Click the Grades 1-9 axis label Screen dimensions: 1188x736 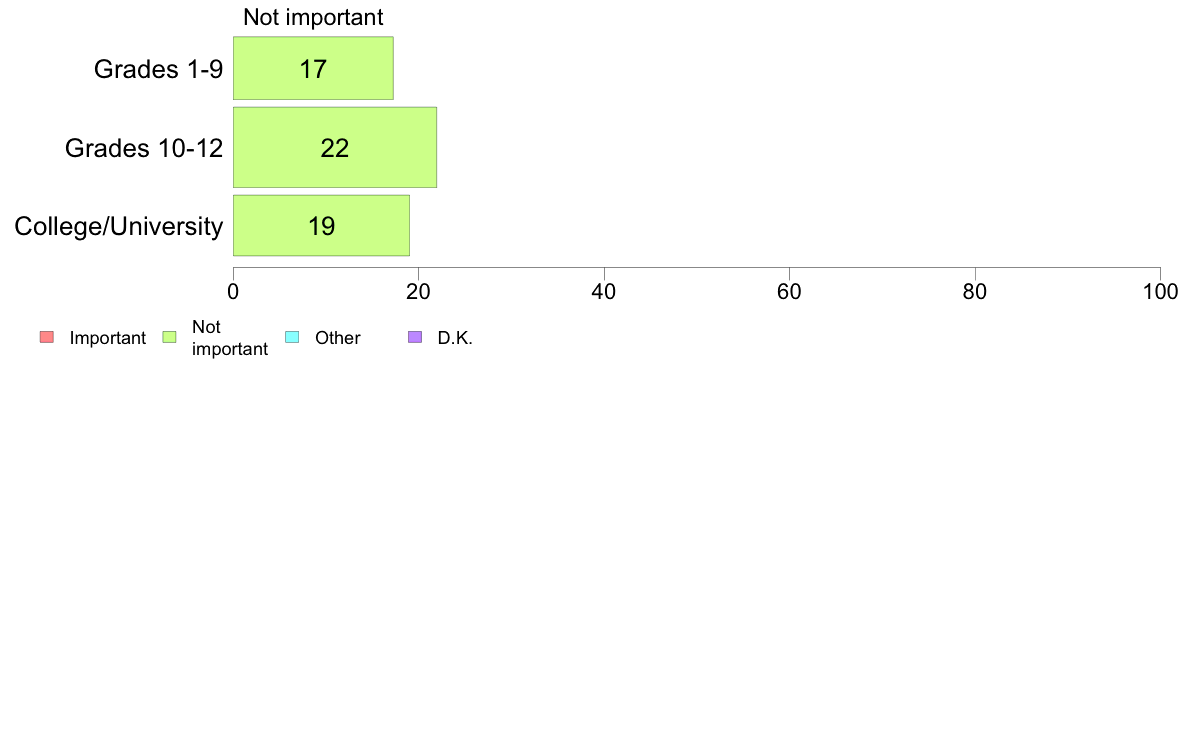pyautogui.click(x=158, y=69)
